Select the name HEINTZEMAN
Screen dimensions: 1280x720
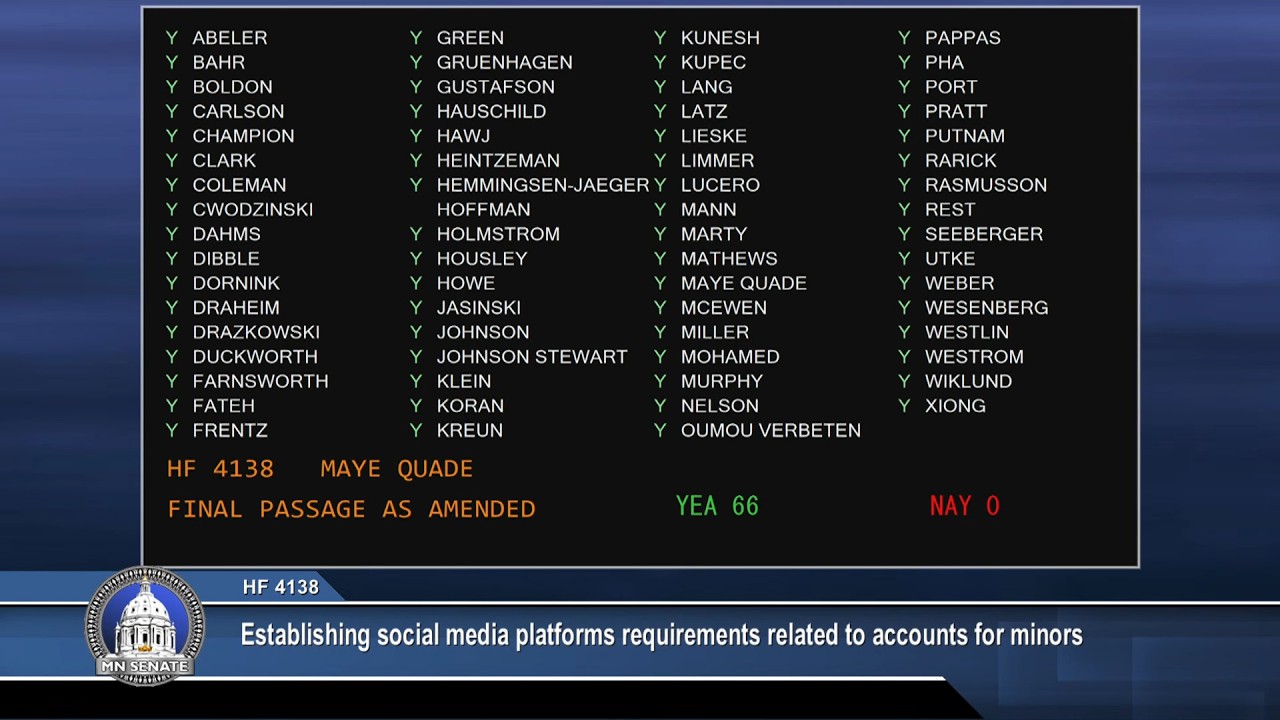click(499, 160)
